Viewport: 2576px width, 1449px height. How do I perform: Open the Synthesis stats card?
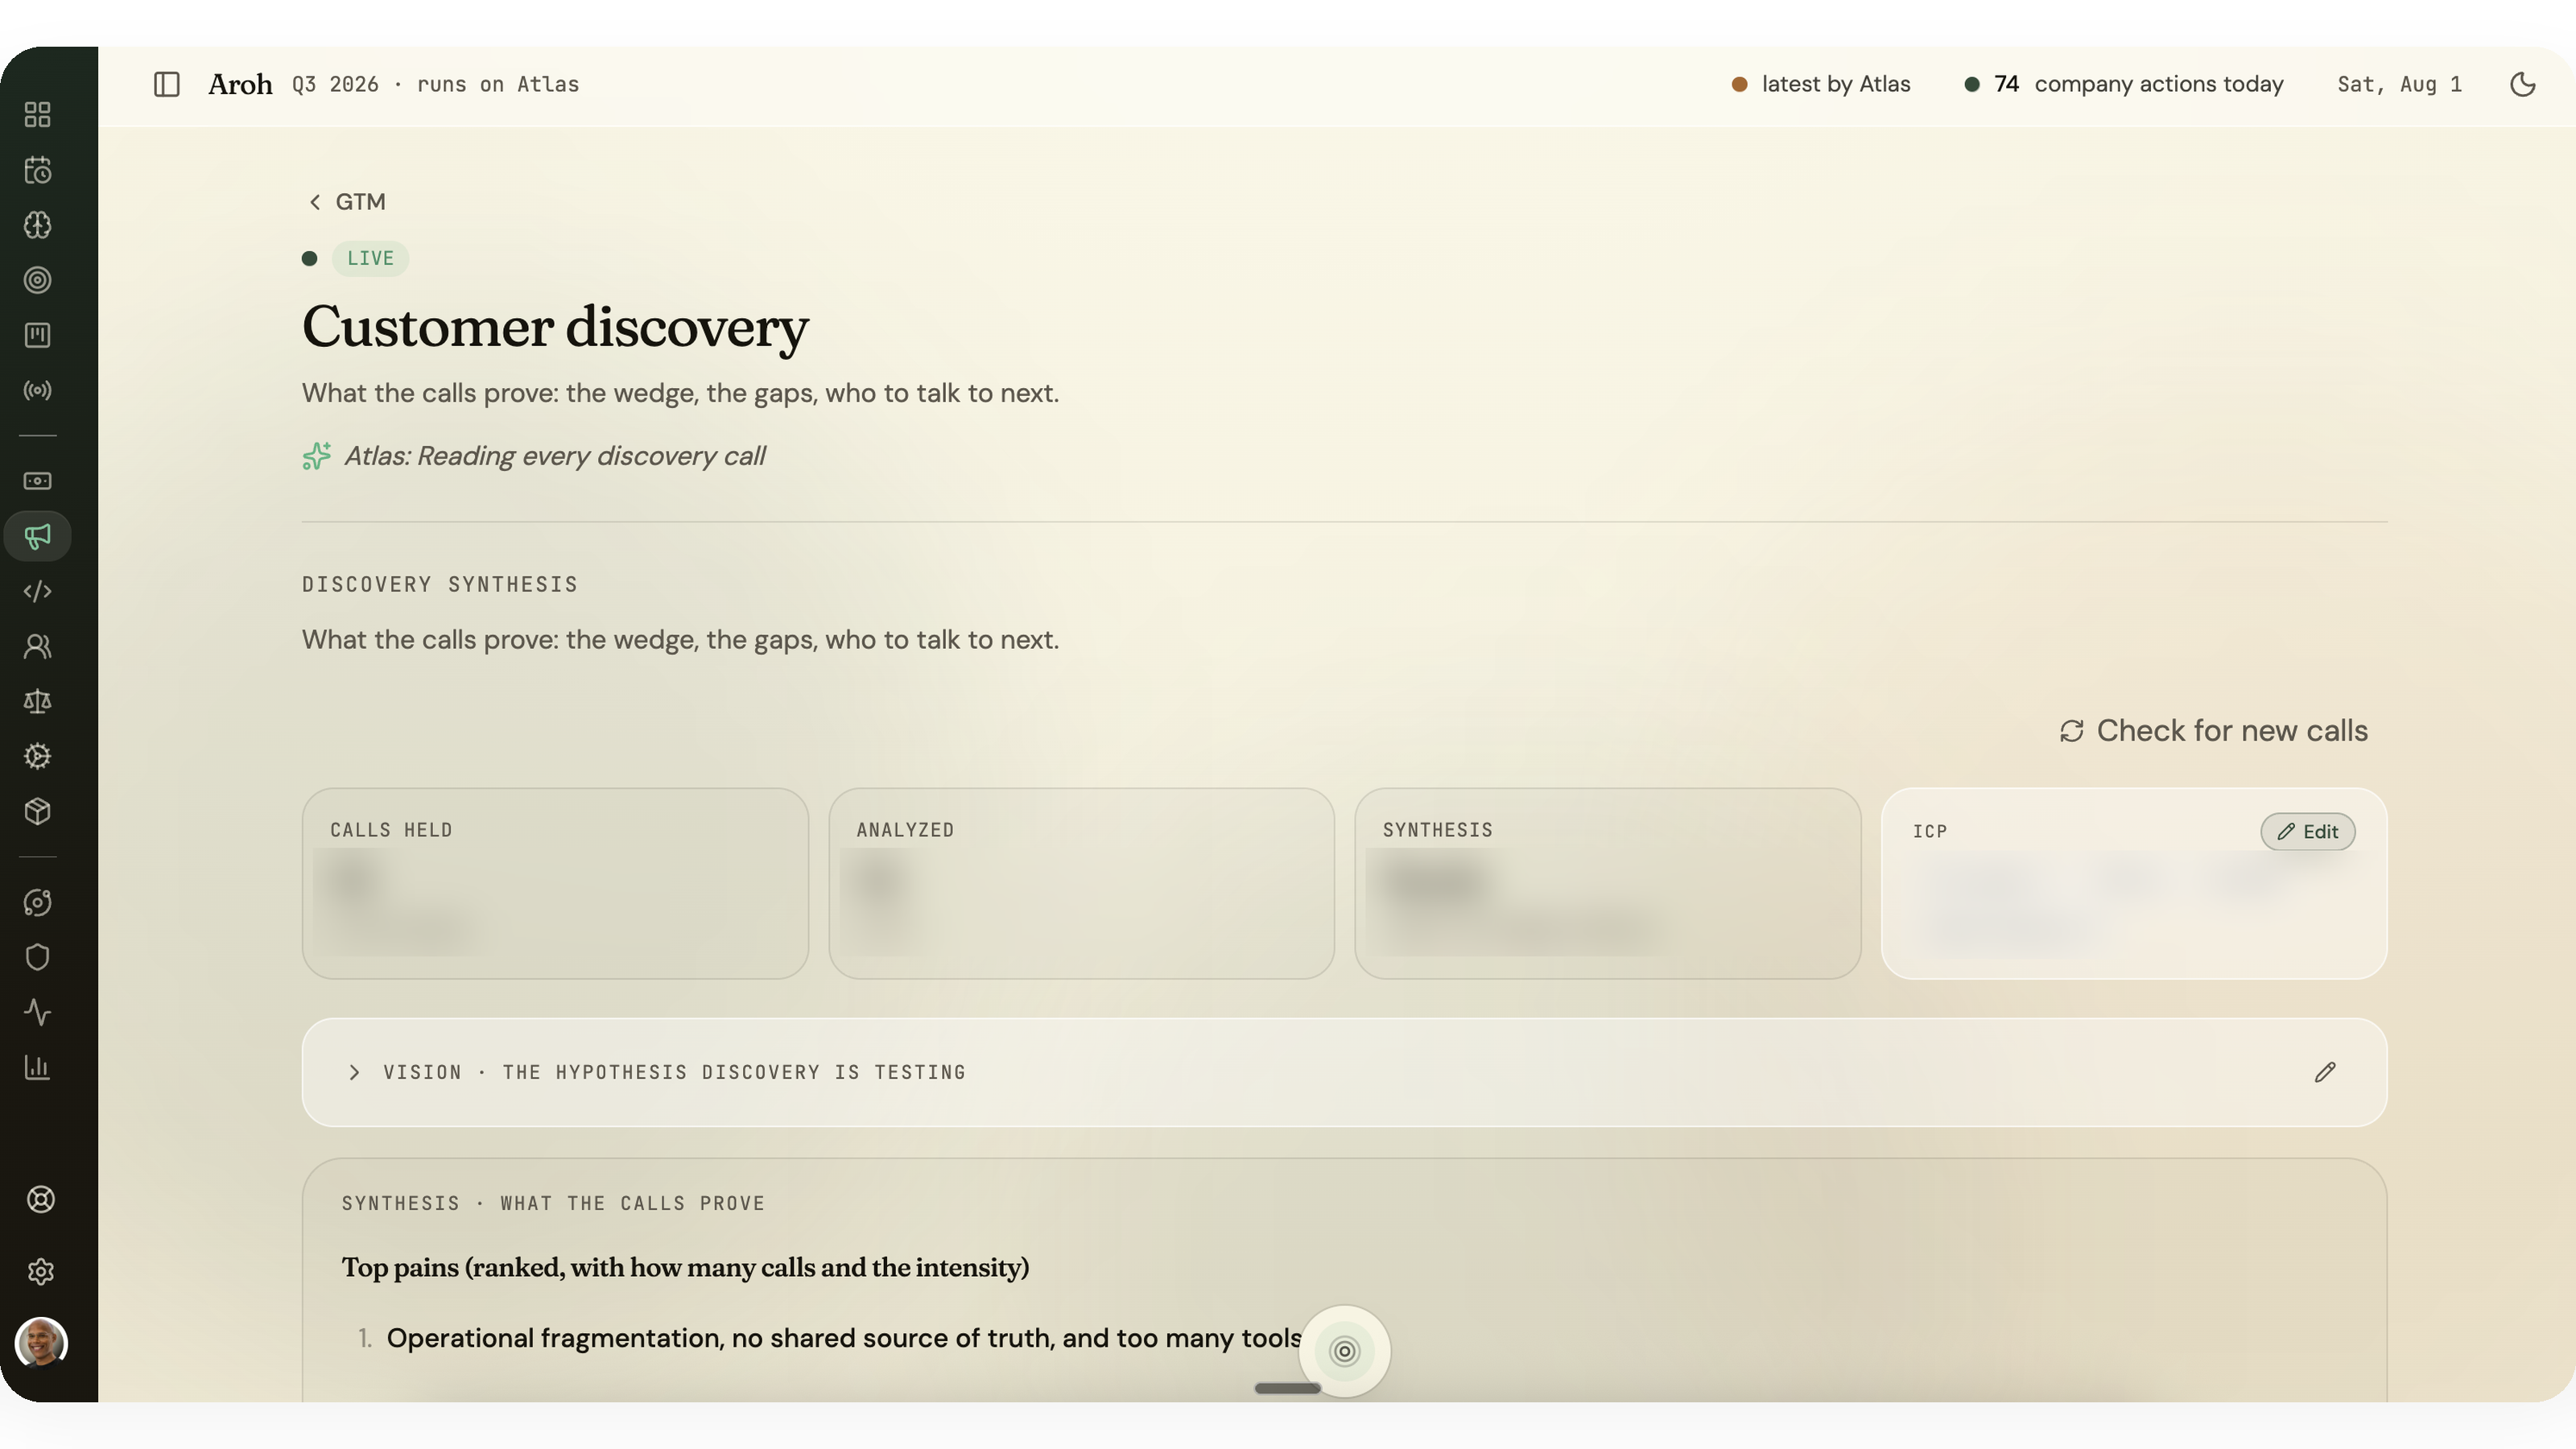pos(1607,883)
